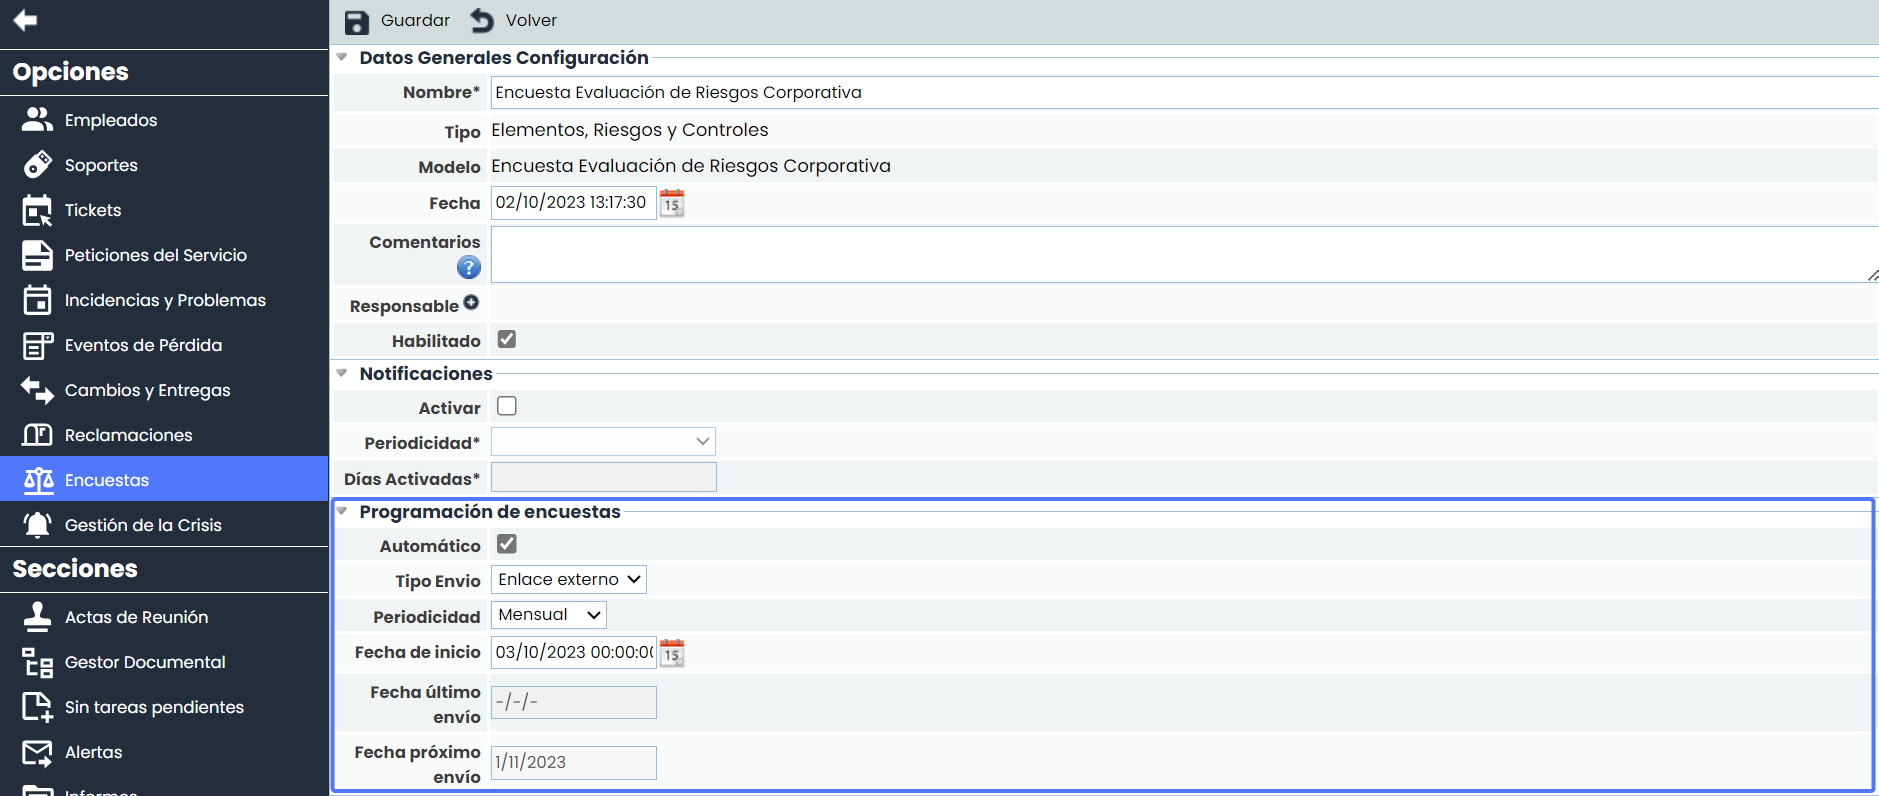Click the Gestión de la Crisis alarm icon
This screenshot has width=1879, height=796.
click(x=37, y=525)
